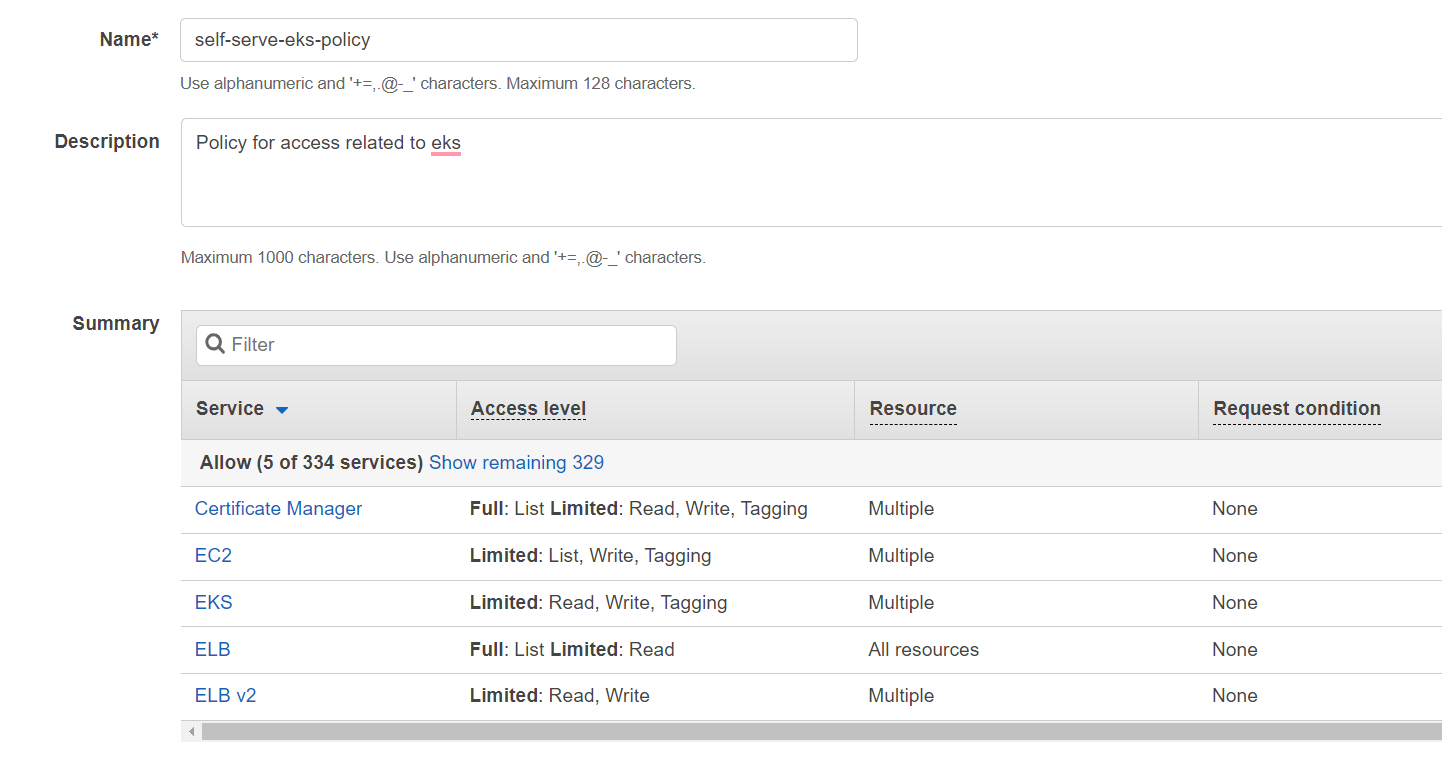The image size is (1442, 772).
Task: Click the Filter search input
Action: pyautogui.click(x=436, y=345)
